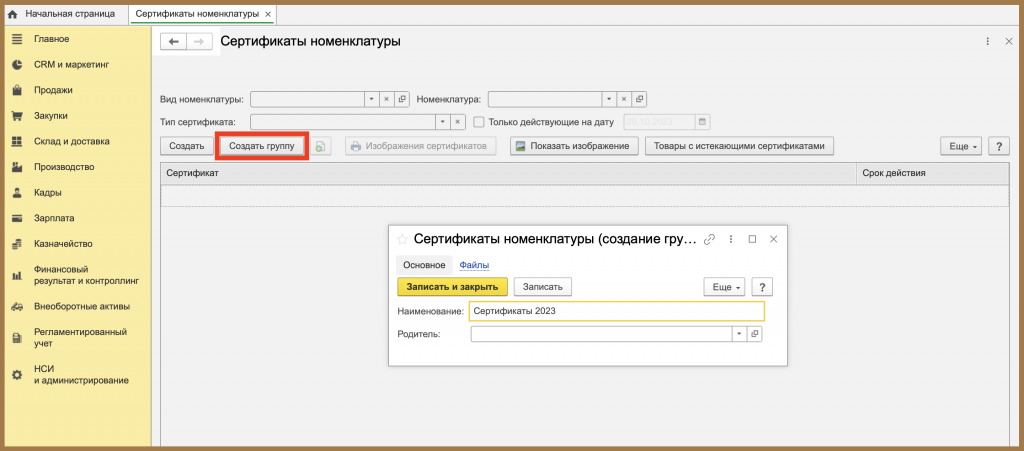This screenshot has width=1024, height=451.
Task: Open the Казначейство section
Action: [63, 244]
